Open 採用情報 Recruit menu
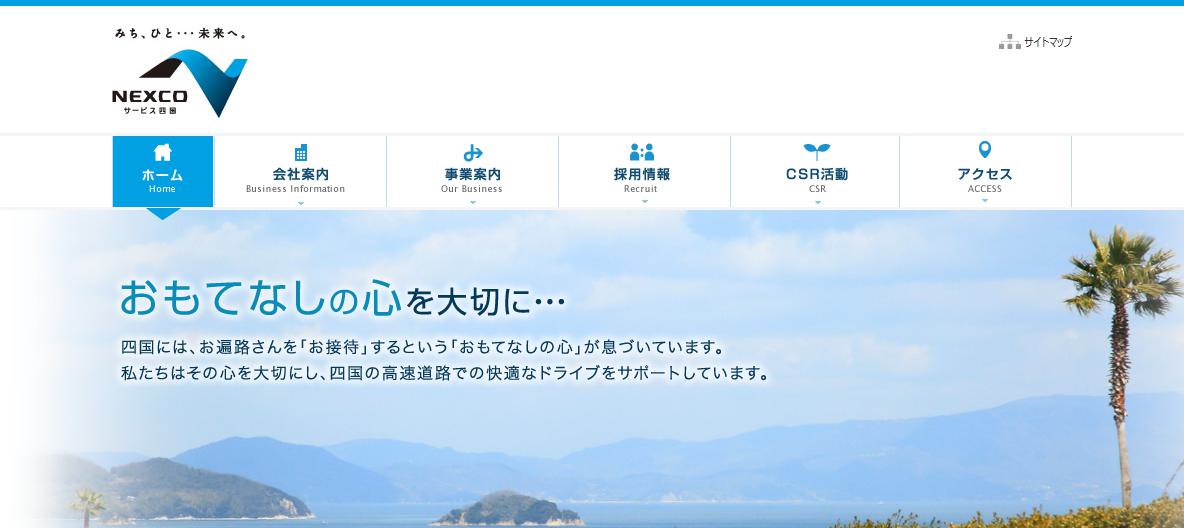This screenshot has width=1184, height=528. [x=644, y=171]
